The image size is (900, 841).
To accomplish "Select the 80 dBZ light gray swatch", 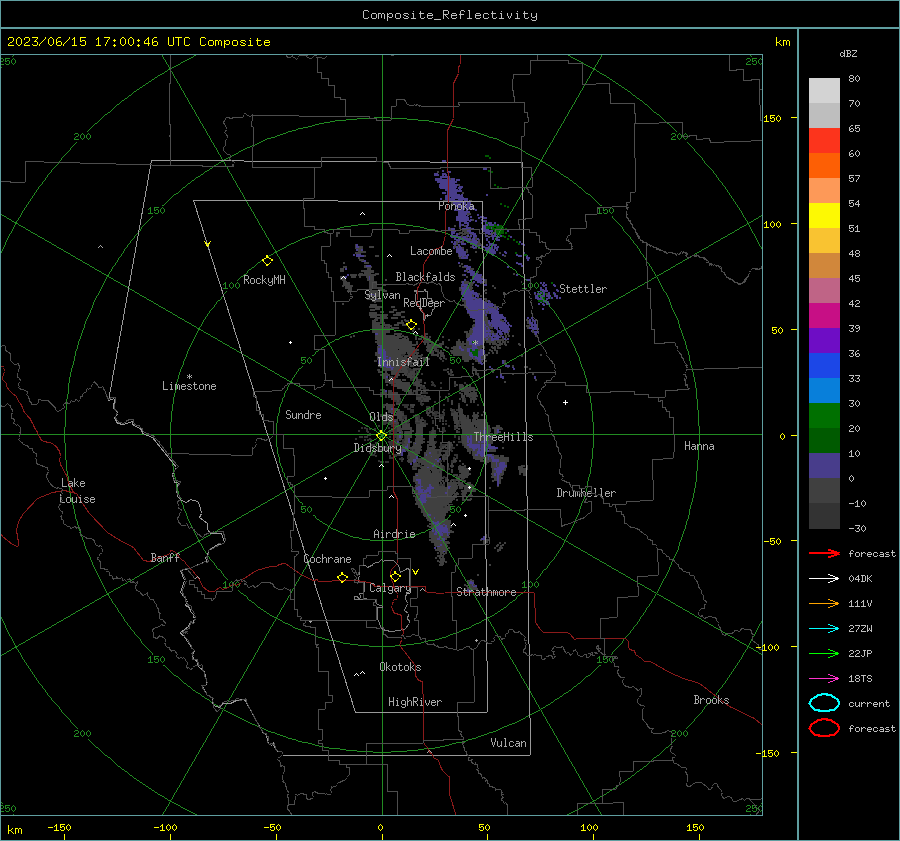I will [x=824, y=90].
